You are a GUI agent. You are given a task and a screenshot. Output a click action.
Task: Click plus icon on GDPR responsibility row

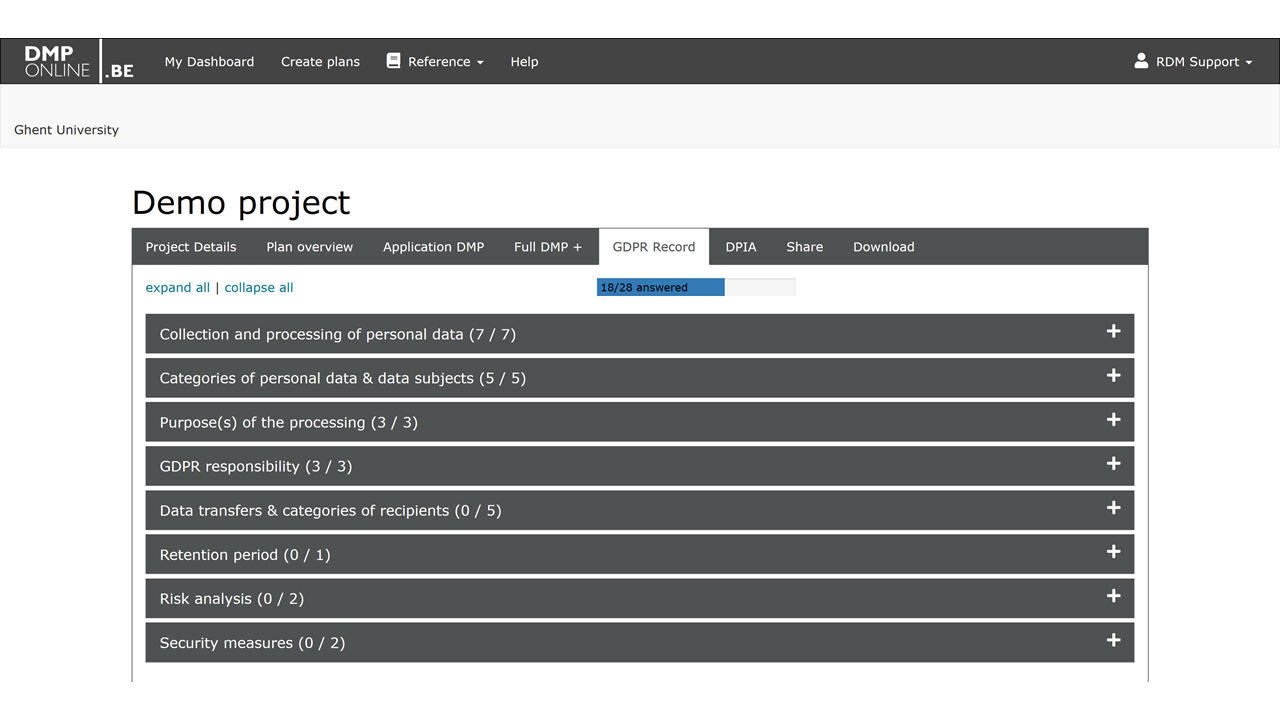pos(1113,464)
